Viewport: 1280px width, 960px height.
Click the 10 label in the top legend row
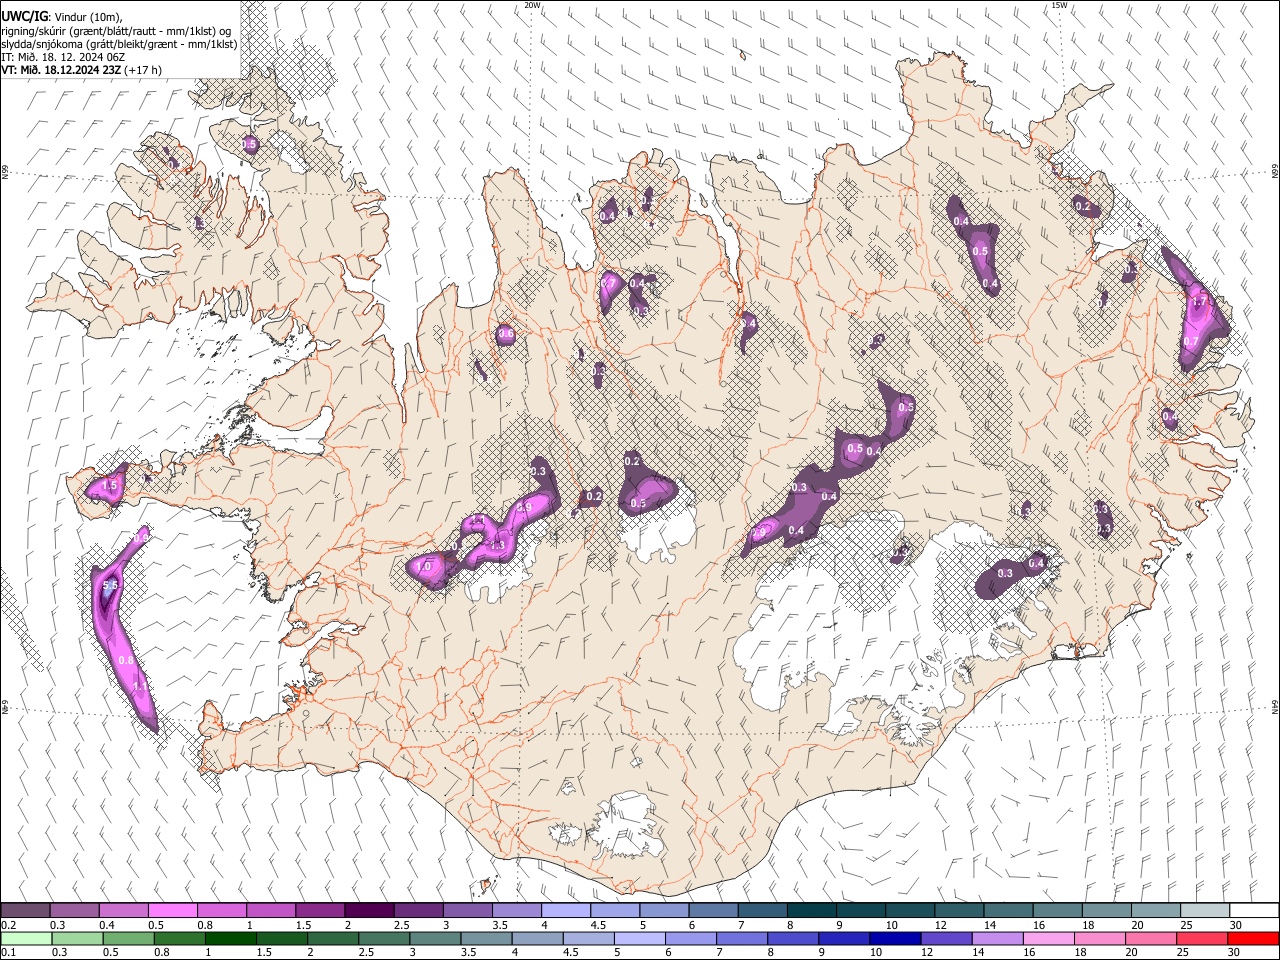tap(891, 925)
